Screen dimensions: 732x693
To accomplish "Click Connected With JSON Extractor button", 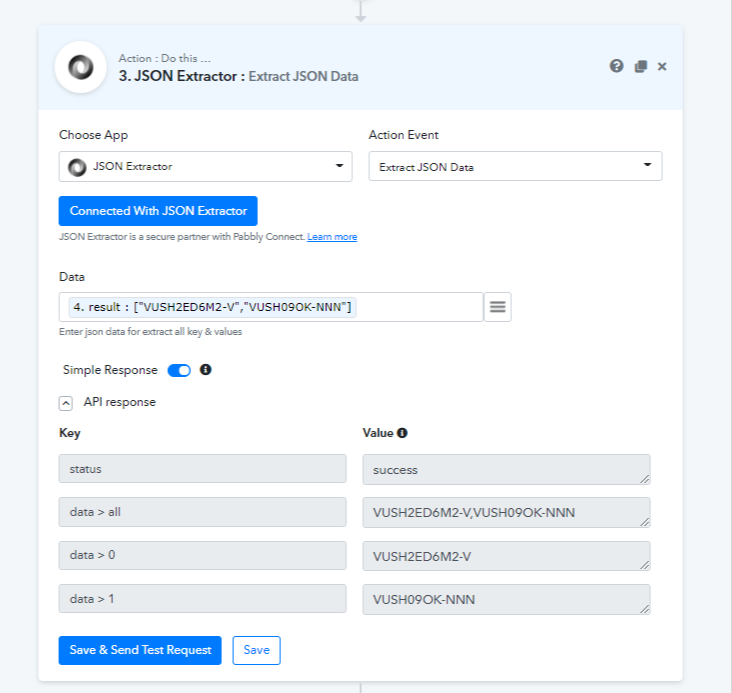I will 158,211.
